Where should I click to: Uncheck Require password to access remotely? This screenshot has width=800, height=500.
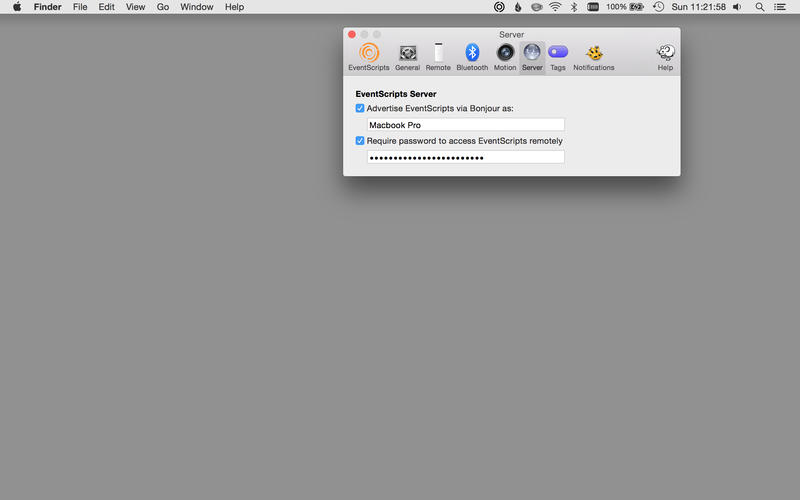point(361,141)
